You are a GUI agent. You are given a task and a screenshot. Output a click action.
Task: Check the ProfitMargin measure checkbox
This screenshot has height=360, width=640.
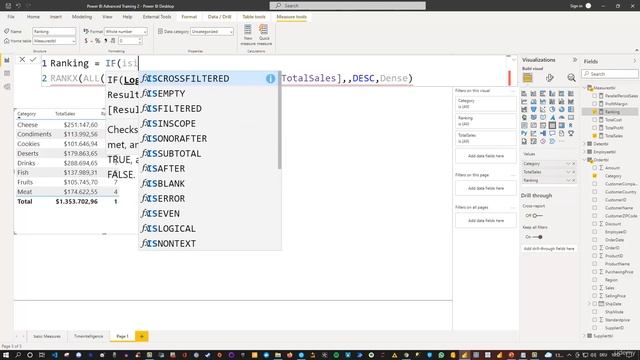(595, 104)
